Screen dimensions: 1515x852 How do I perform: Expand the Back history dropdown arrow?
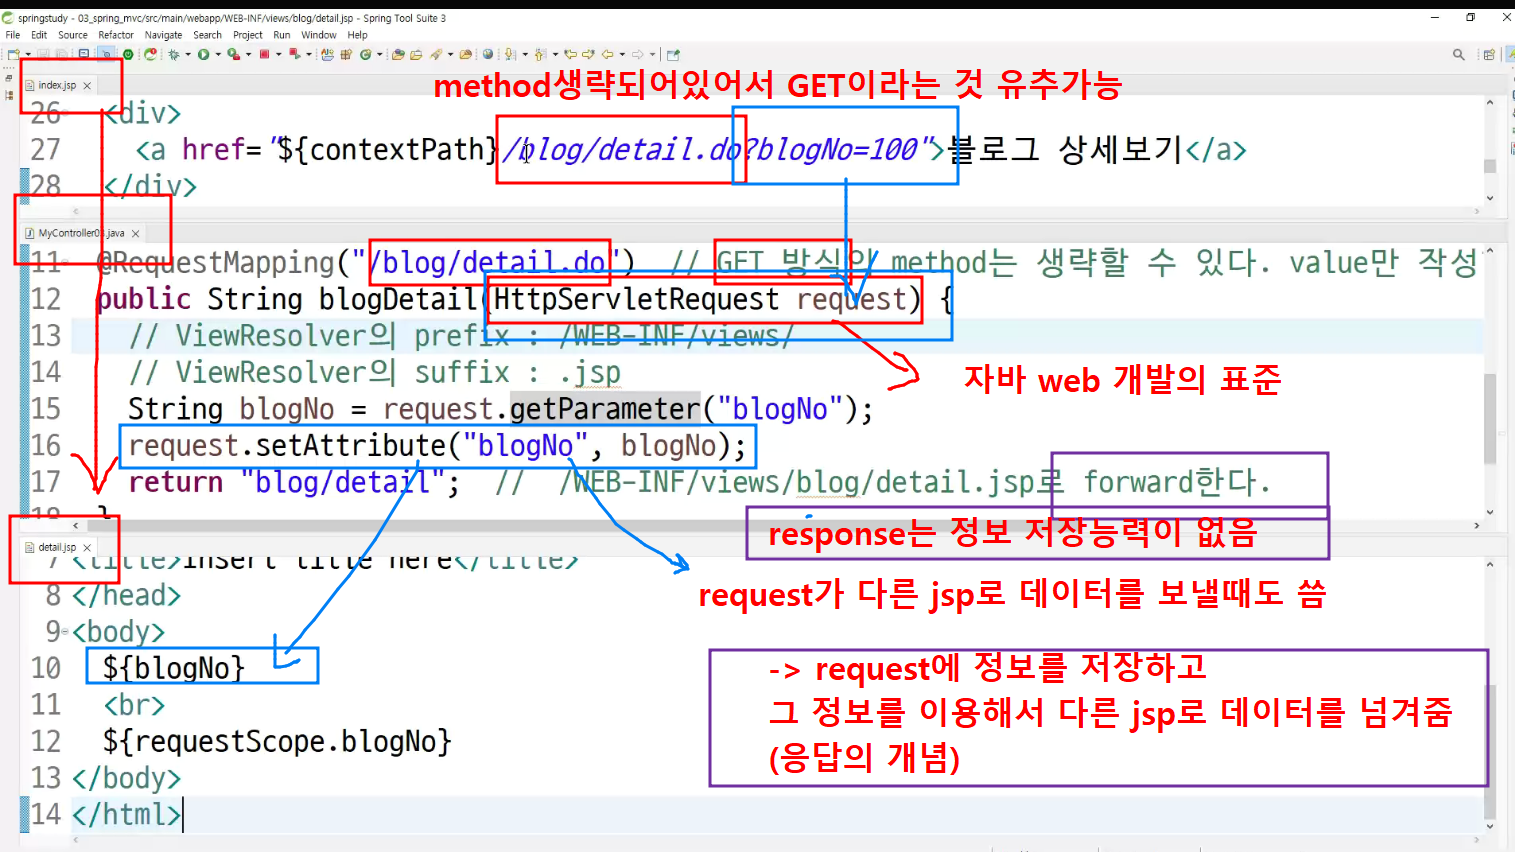622,54
